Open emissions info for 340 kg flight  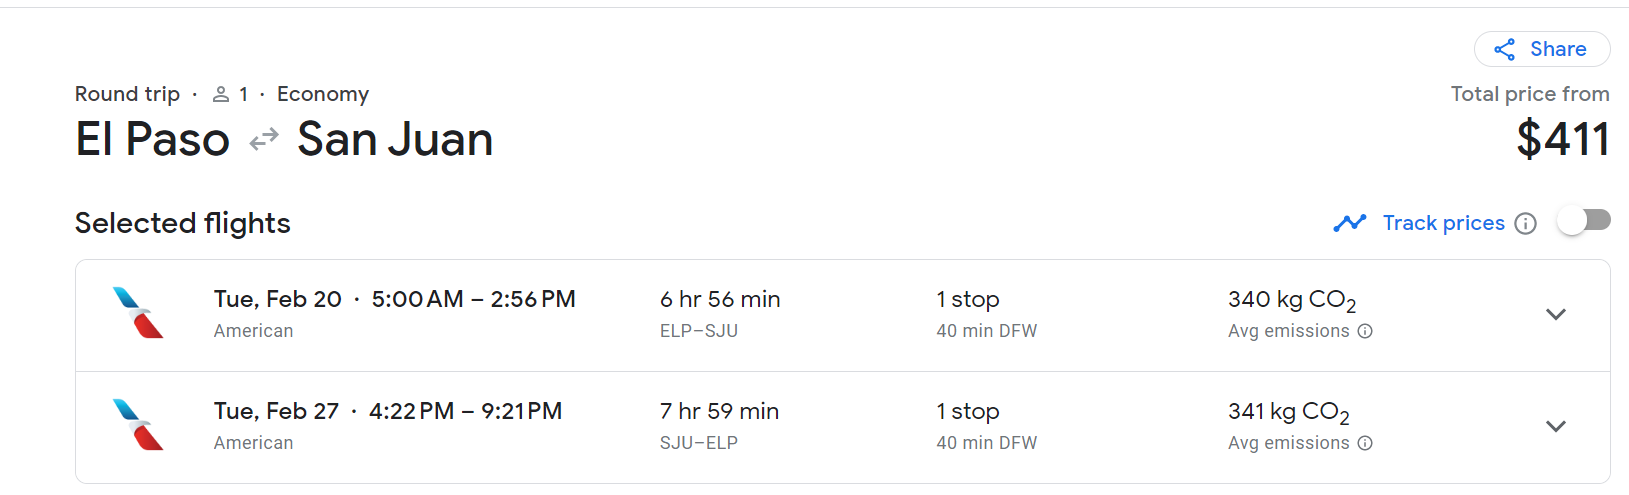1365,331
